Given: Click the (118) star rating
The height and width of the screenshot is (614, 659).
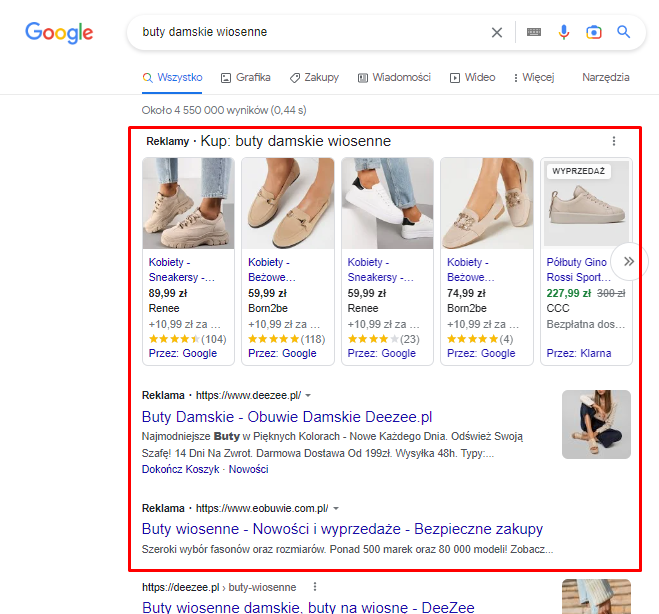Looking at the screenshot, I should click(287, 339).
